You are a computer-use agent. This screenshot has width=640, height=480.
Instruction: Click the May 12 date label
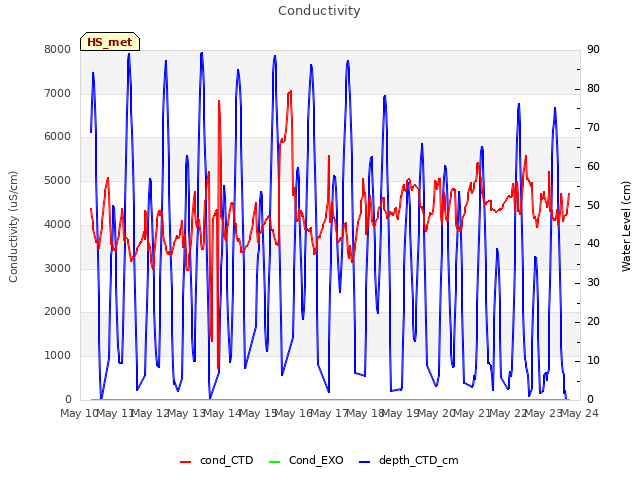coord(151,413)
